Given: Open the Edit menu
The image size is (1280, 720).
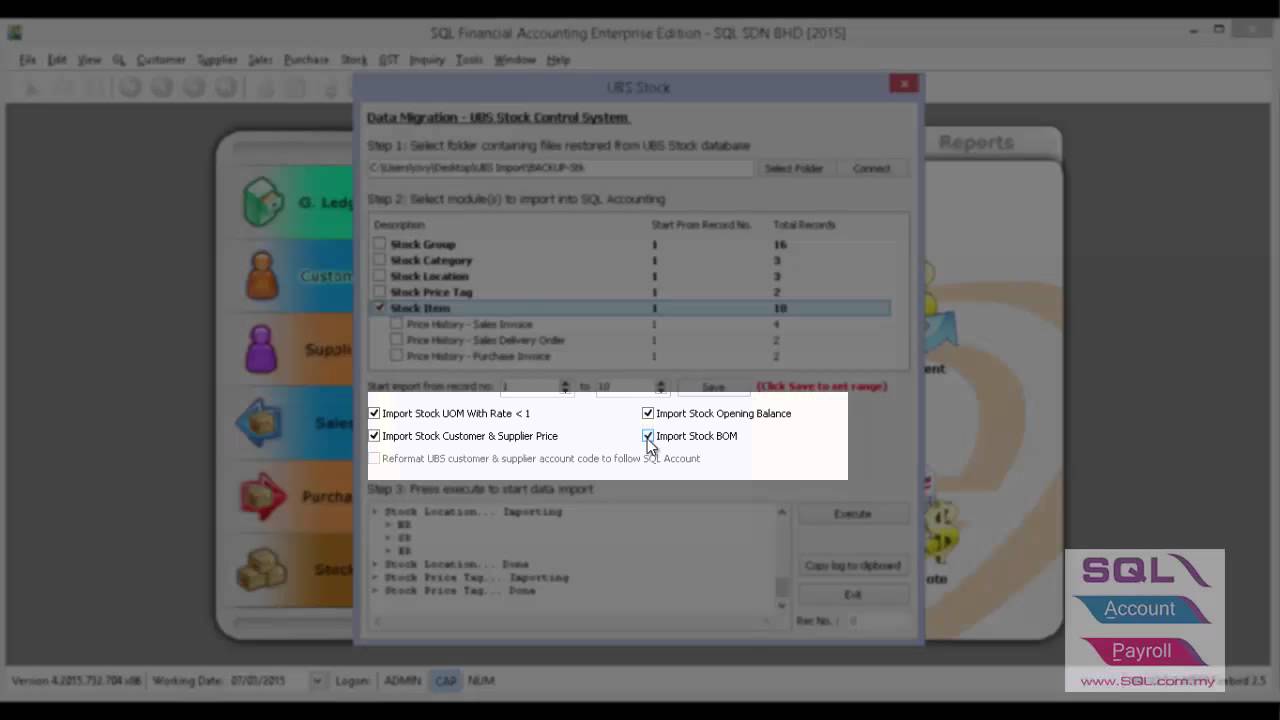Looking at the screenshot, I should [57, 60].
